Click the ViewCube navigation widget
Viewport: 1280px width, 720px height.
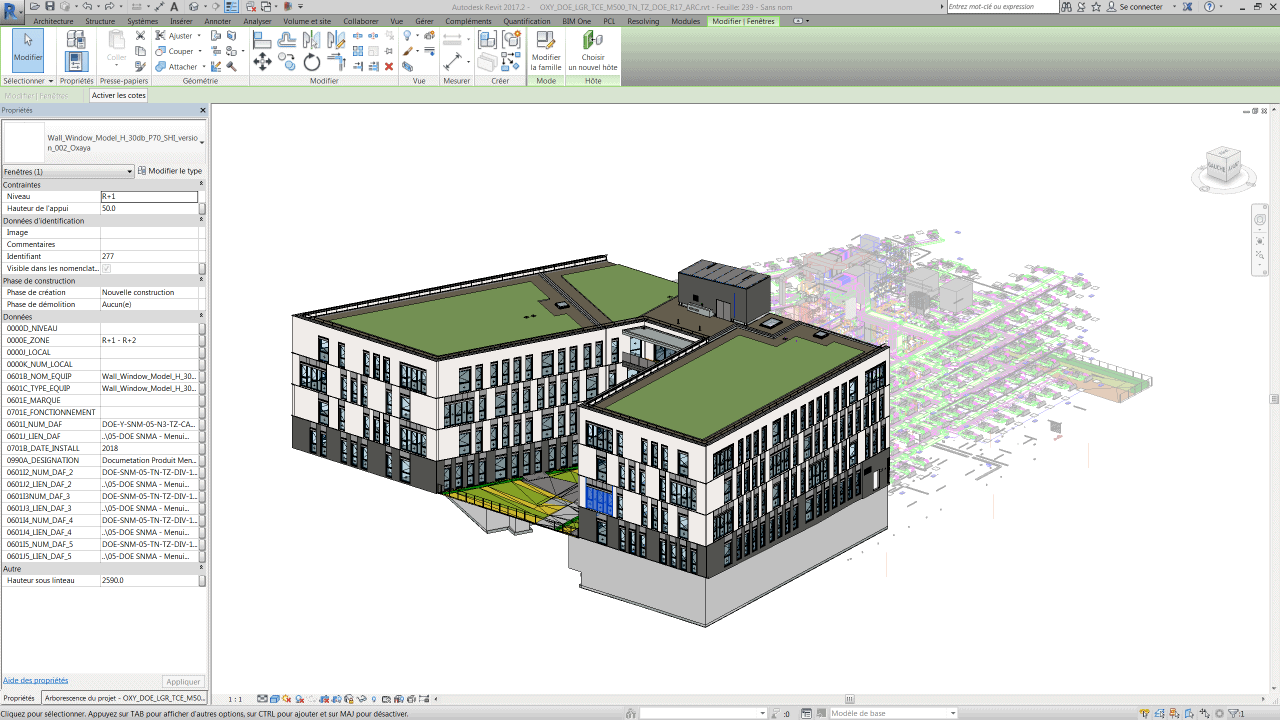coord(1222,167)
